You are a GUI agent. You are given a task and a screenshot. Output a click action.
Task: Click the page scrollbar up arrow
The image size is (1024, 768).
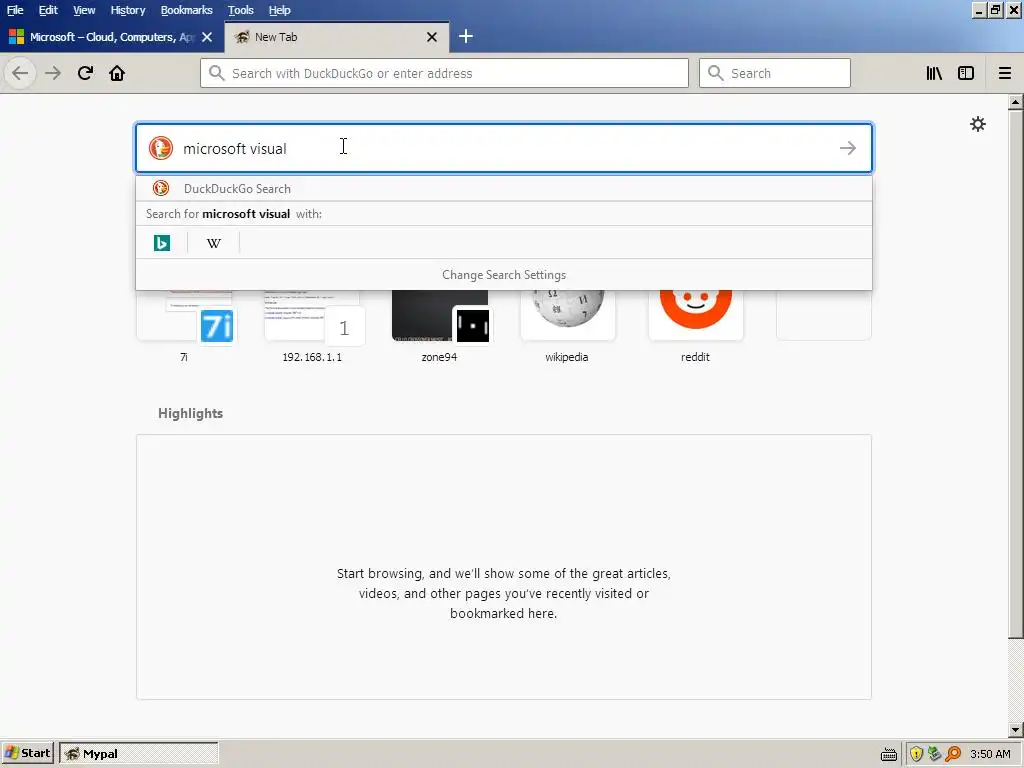1016,102
